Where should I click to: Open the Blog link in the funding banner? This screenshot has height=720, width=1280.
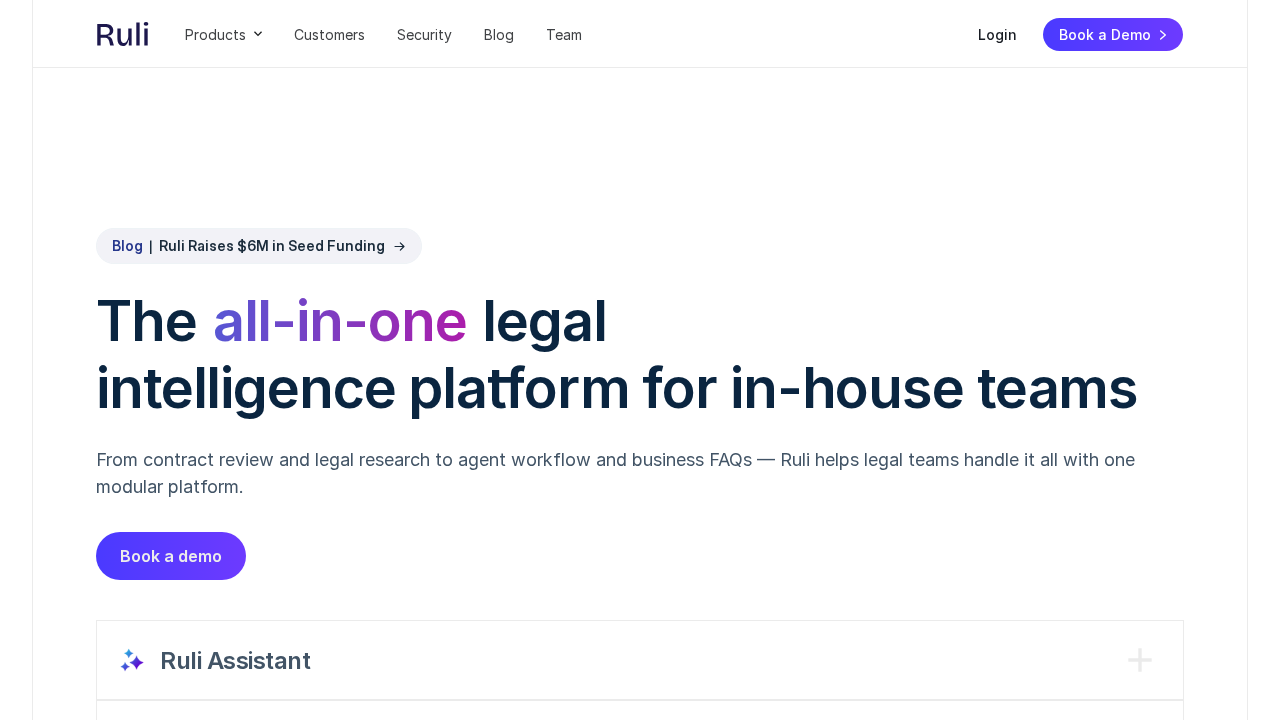tap(127, 244)
